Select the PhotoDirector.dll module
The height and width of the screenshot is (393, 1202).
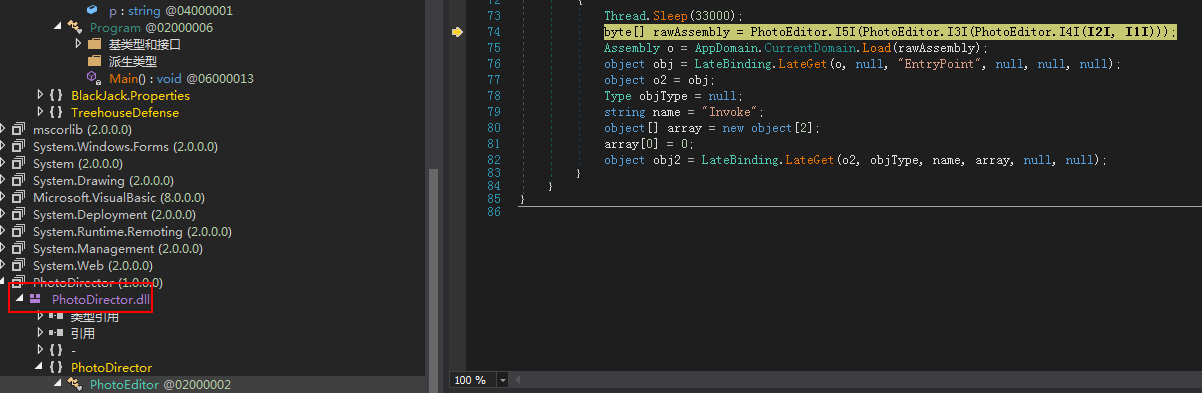click(x=102, y=299)
